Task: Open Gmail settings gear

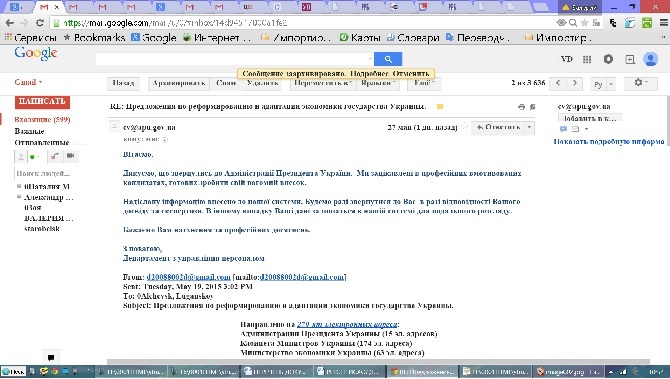Action: click(x=640, y=83)
